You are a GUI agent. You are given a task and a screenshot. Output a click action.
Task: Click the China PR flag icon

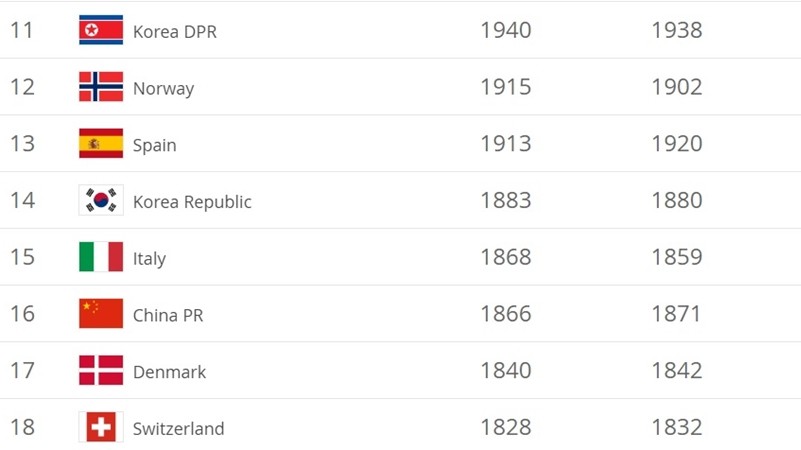pyautogui.click(x=101, y=314)
